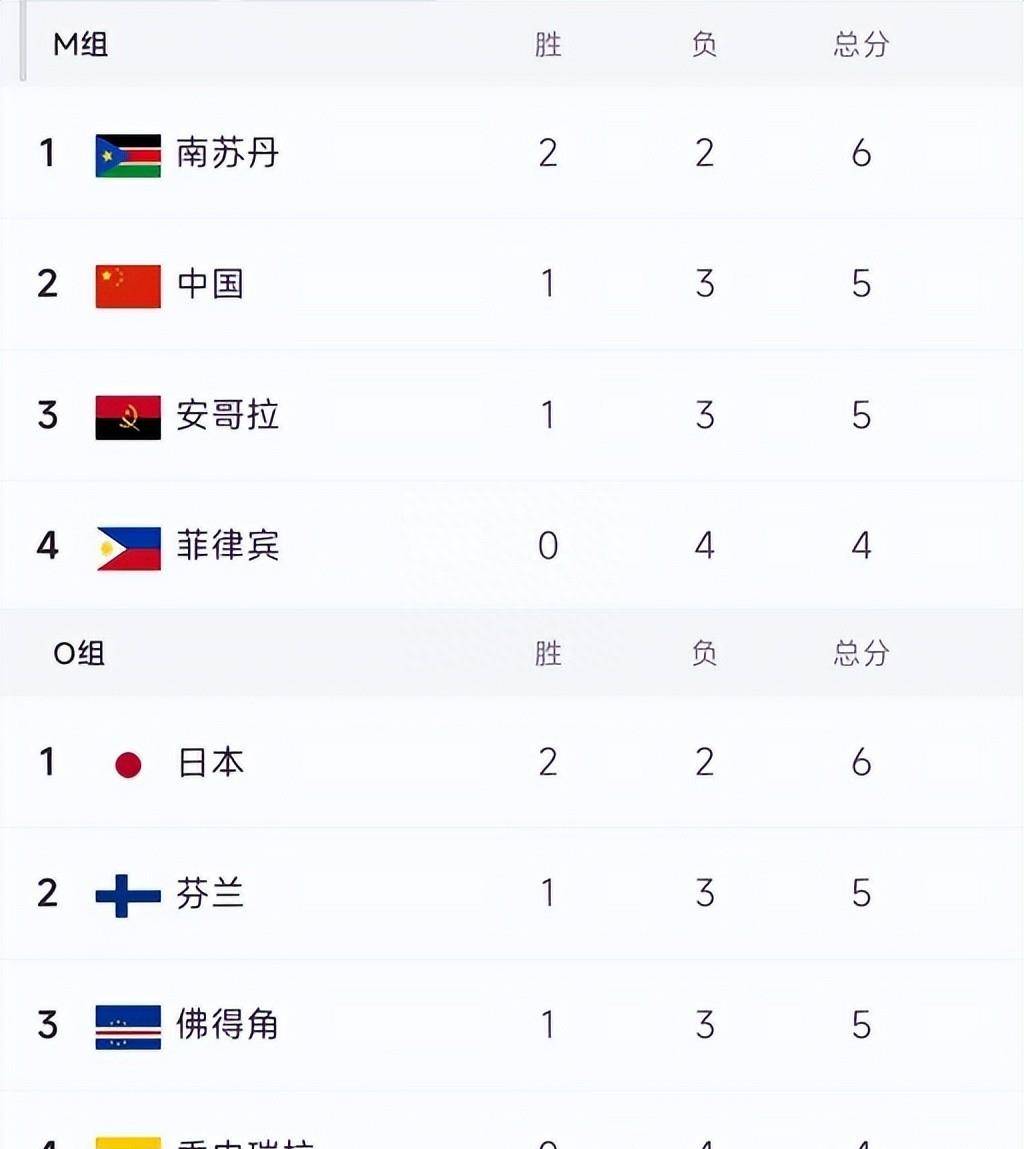Click the M组 group header
Viewport: 1024px width, 1149px height.
point(81,45)
